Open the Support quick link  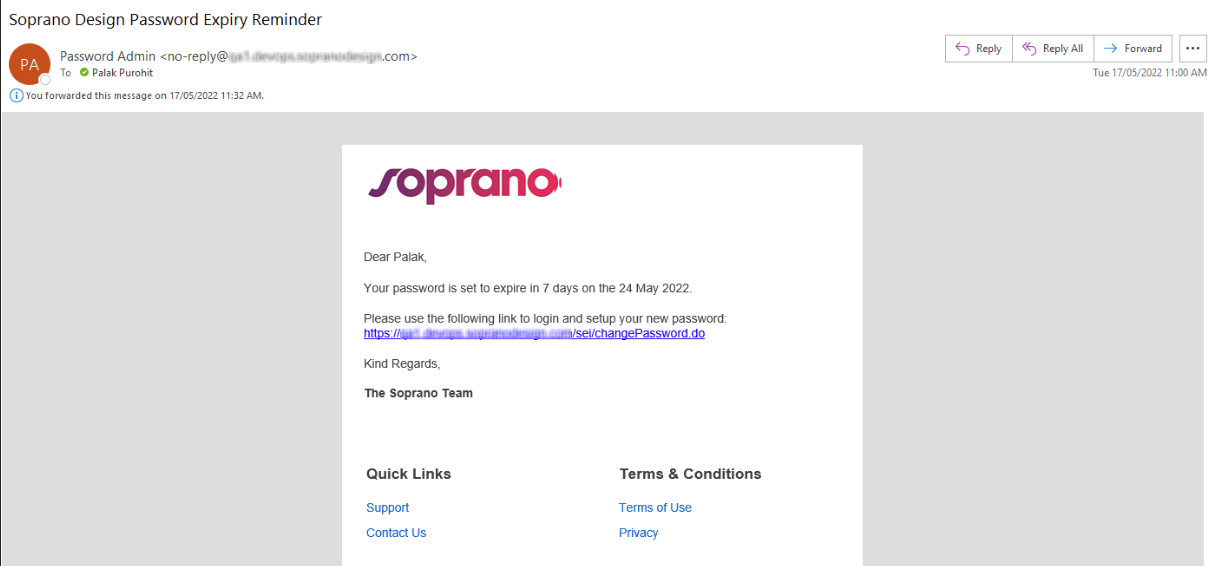point(387,508)
